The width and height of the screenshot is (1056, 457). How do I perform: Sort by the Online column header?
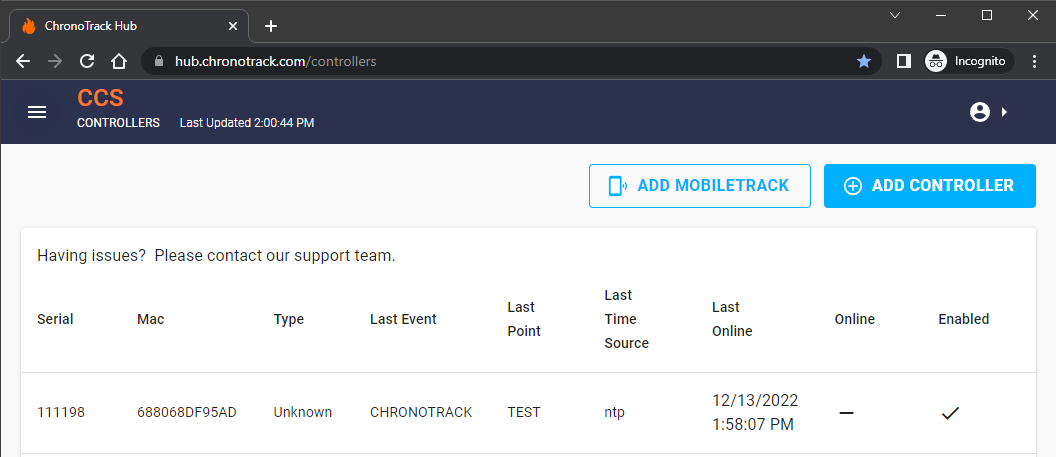click(855, 319)
